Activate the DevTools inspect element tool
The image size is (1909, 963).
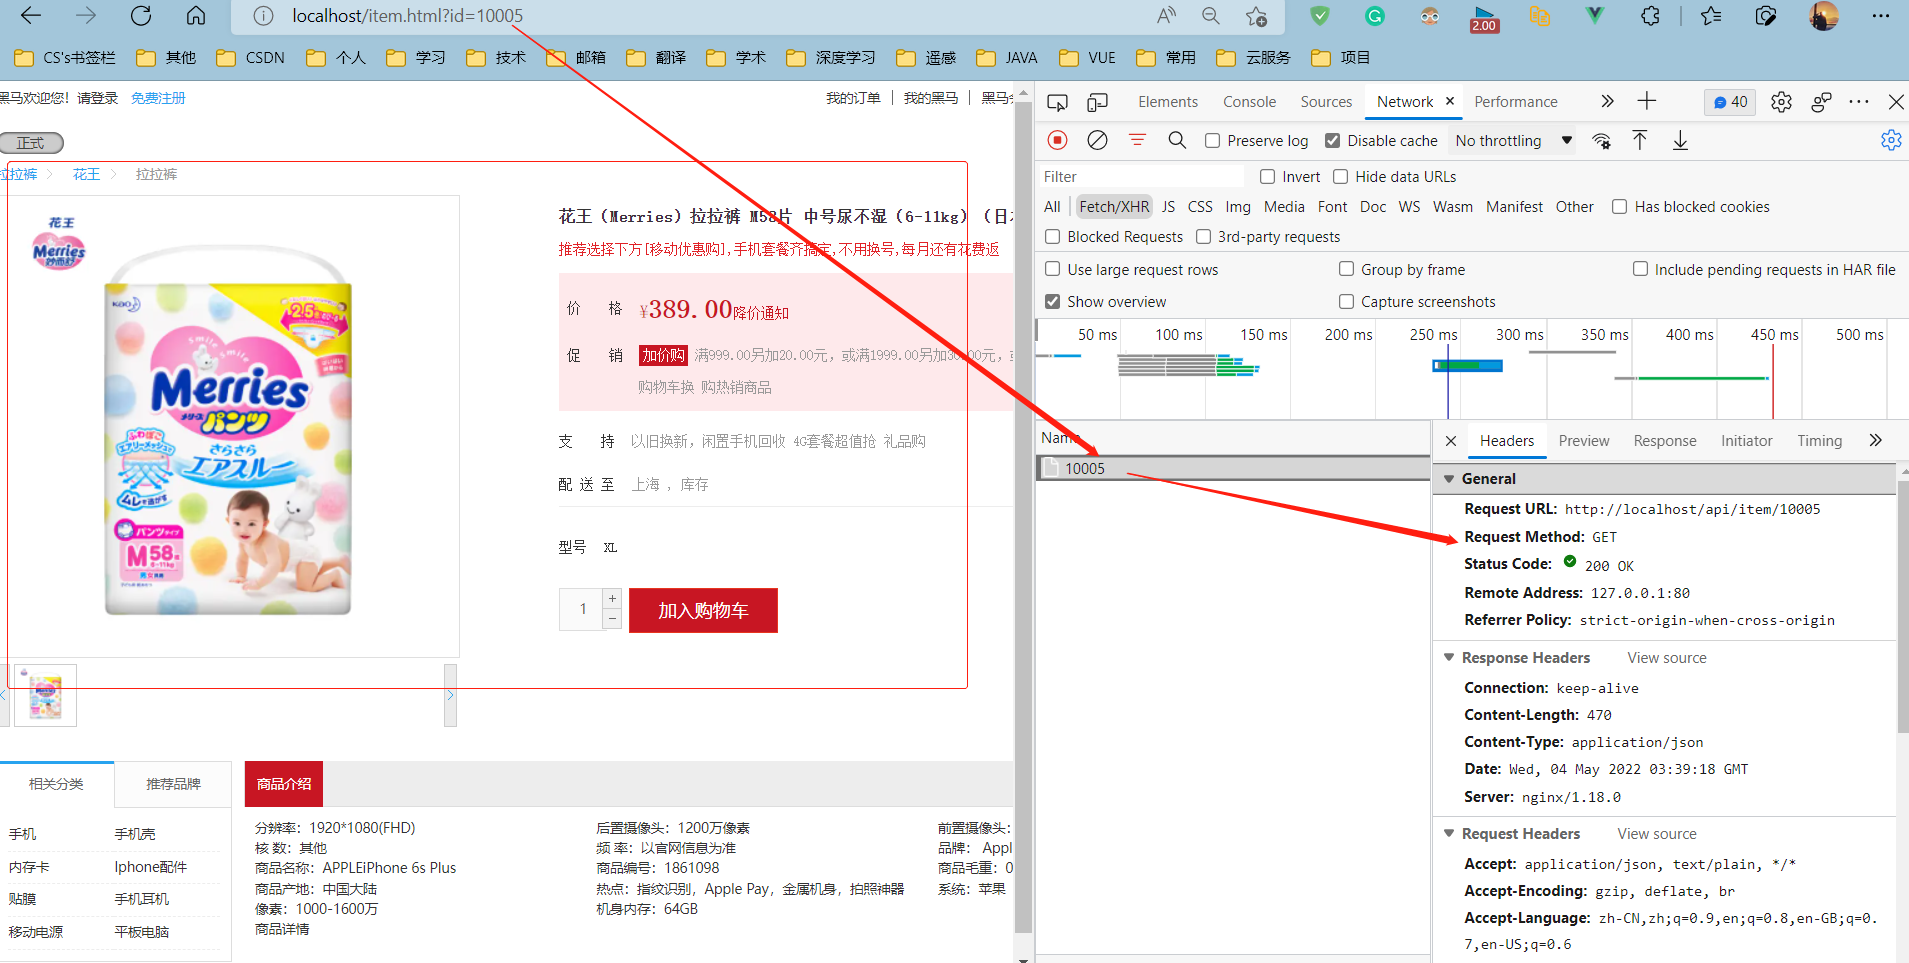click(1057, 102)
